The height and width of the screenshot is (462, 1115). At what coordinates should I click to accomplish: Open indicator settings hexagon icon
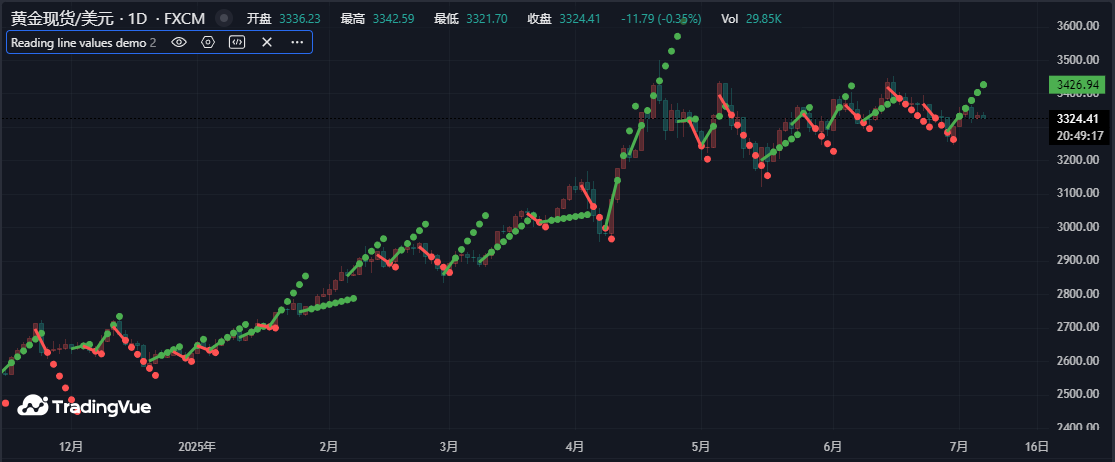[x=208, y=42]
